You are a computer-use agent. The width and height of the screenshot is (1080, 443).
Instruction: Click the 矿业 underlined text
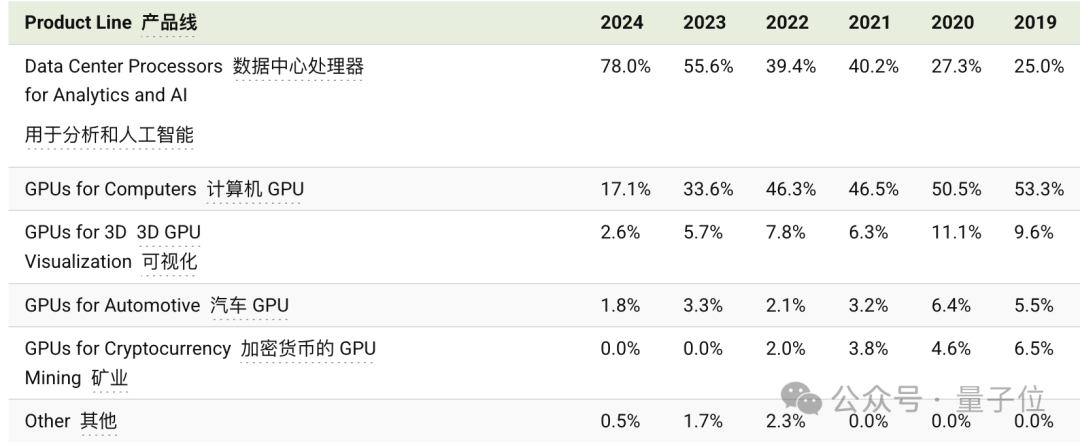click(x=109, y=378)
